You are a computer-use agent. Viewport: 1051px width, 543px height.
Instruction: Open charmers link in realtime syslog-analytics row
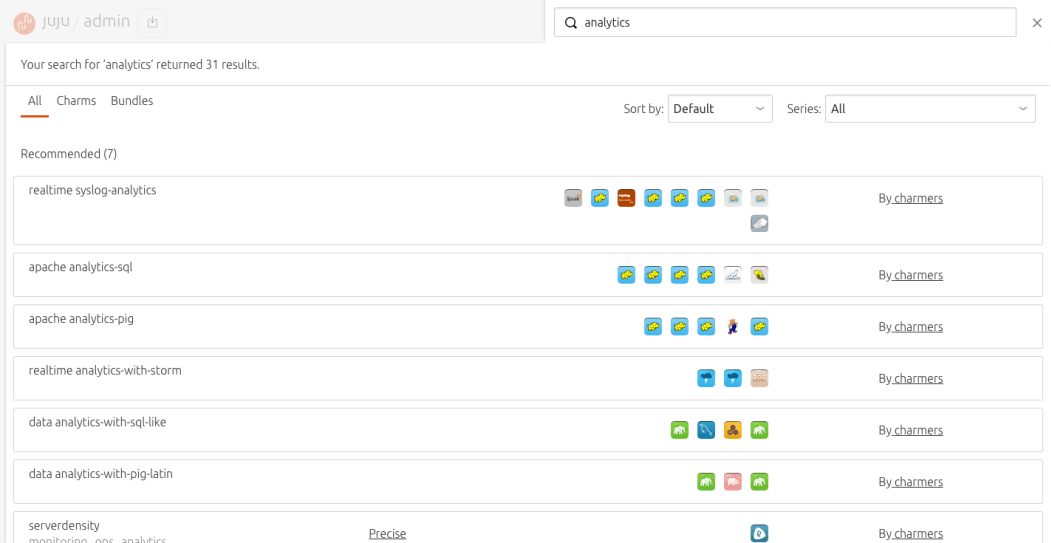[918, 198]
